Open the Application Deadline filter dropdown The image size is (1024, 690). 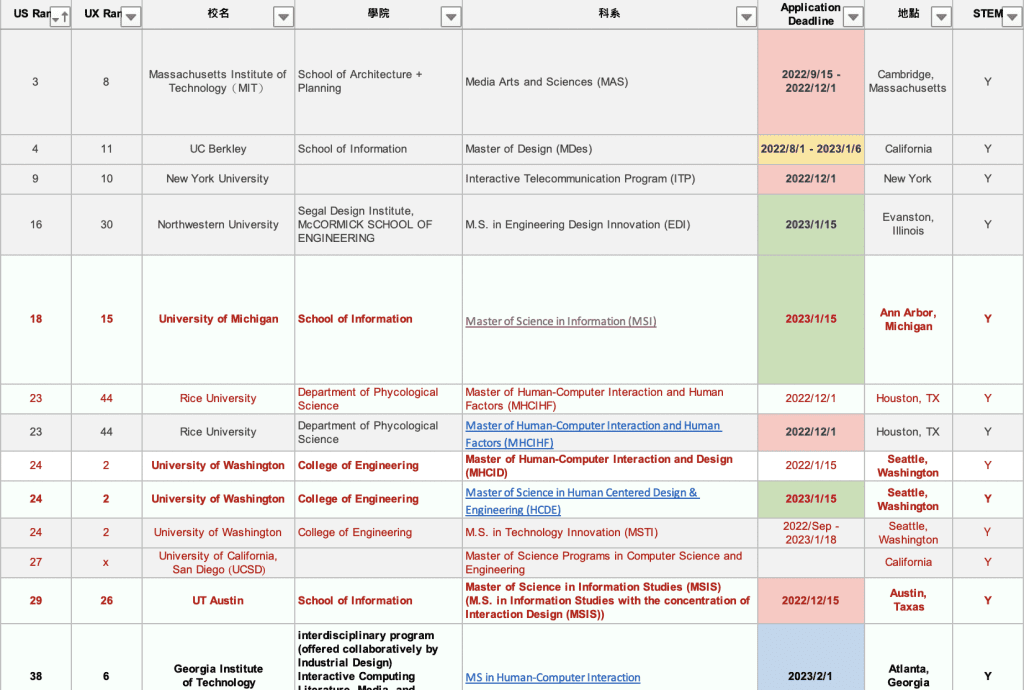[x=853, y=18]
